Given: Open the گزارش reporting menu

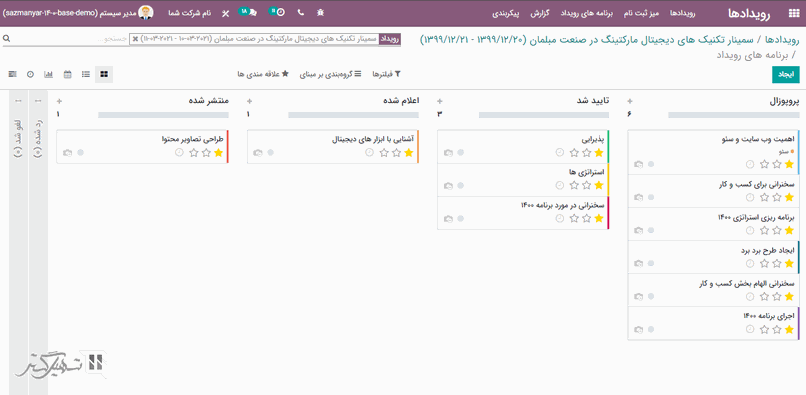Looking at the screenshot, I should 540,13.
